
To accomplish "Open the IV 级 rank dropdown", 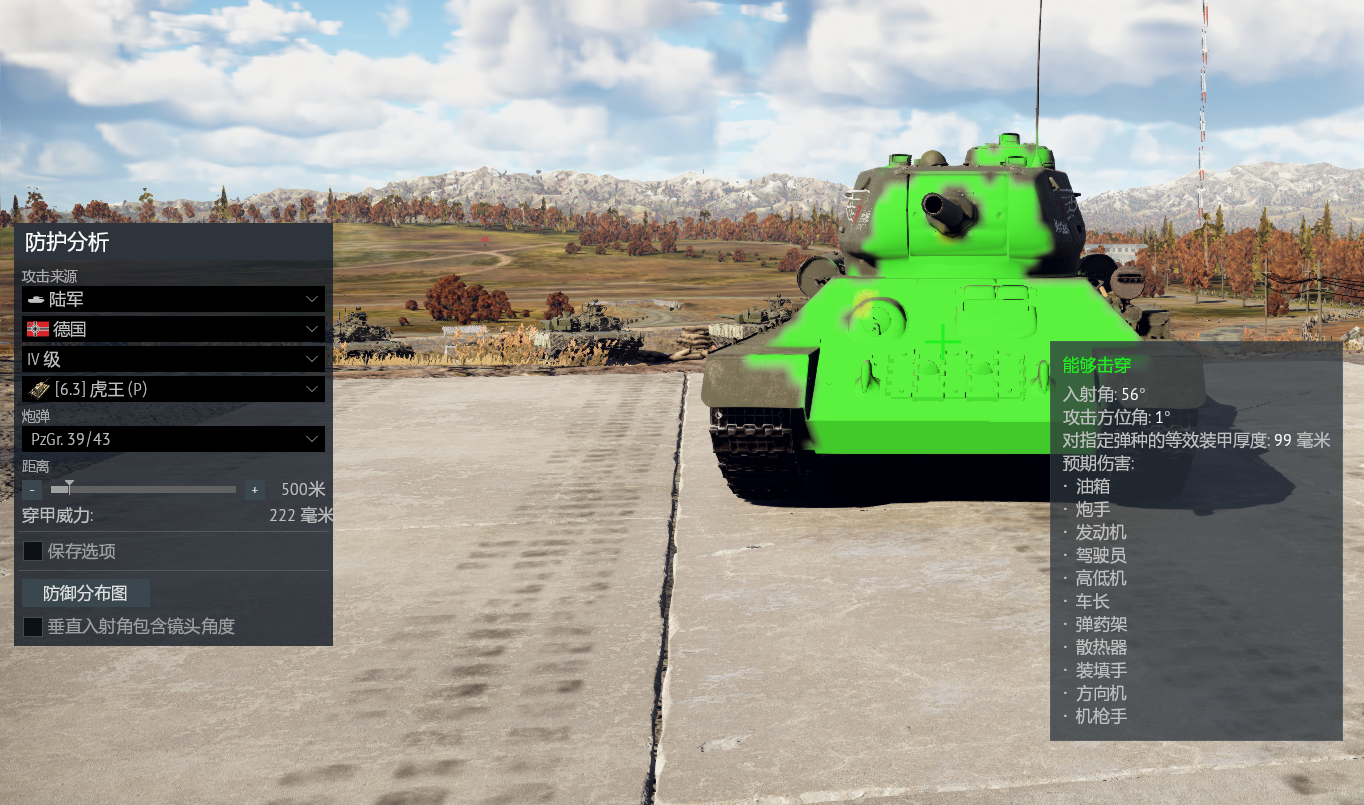I will (x=173, y=359).
